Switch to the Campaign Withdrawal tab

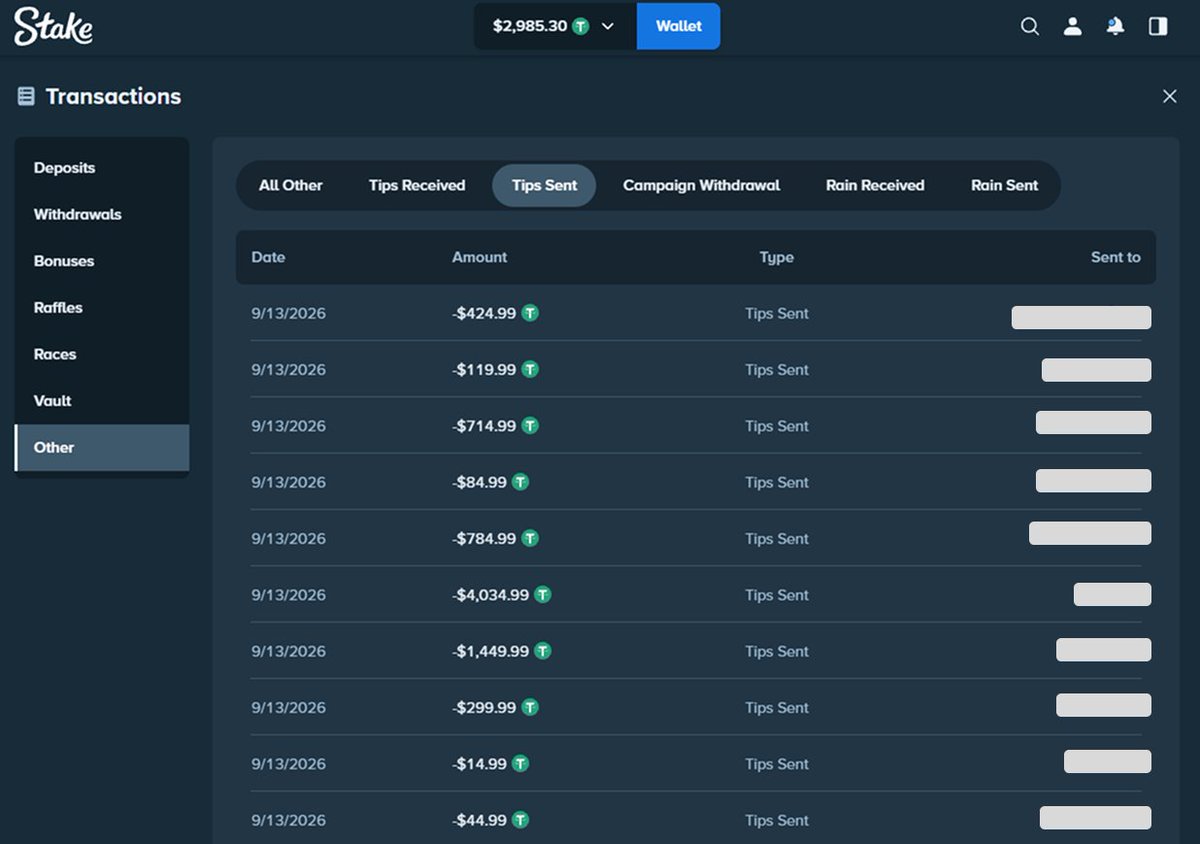point(701,185)
